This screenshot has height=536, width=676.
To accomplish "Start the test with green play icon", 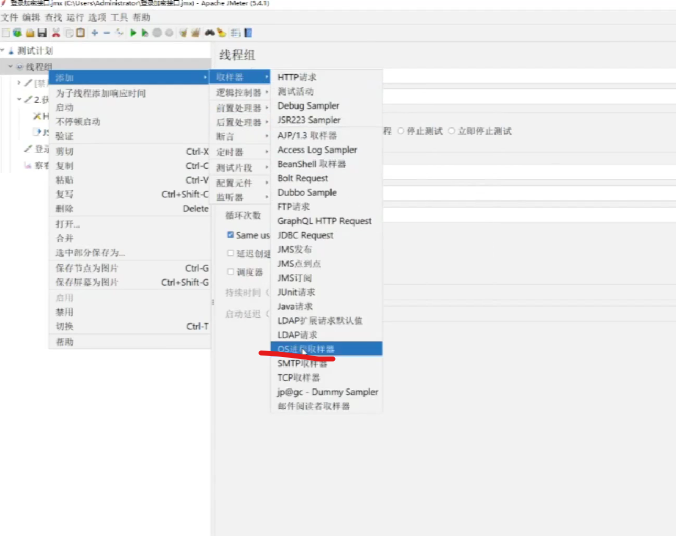I will coord(133,33).
